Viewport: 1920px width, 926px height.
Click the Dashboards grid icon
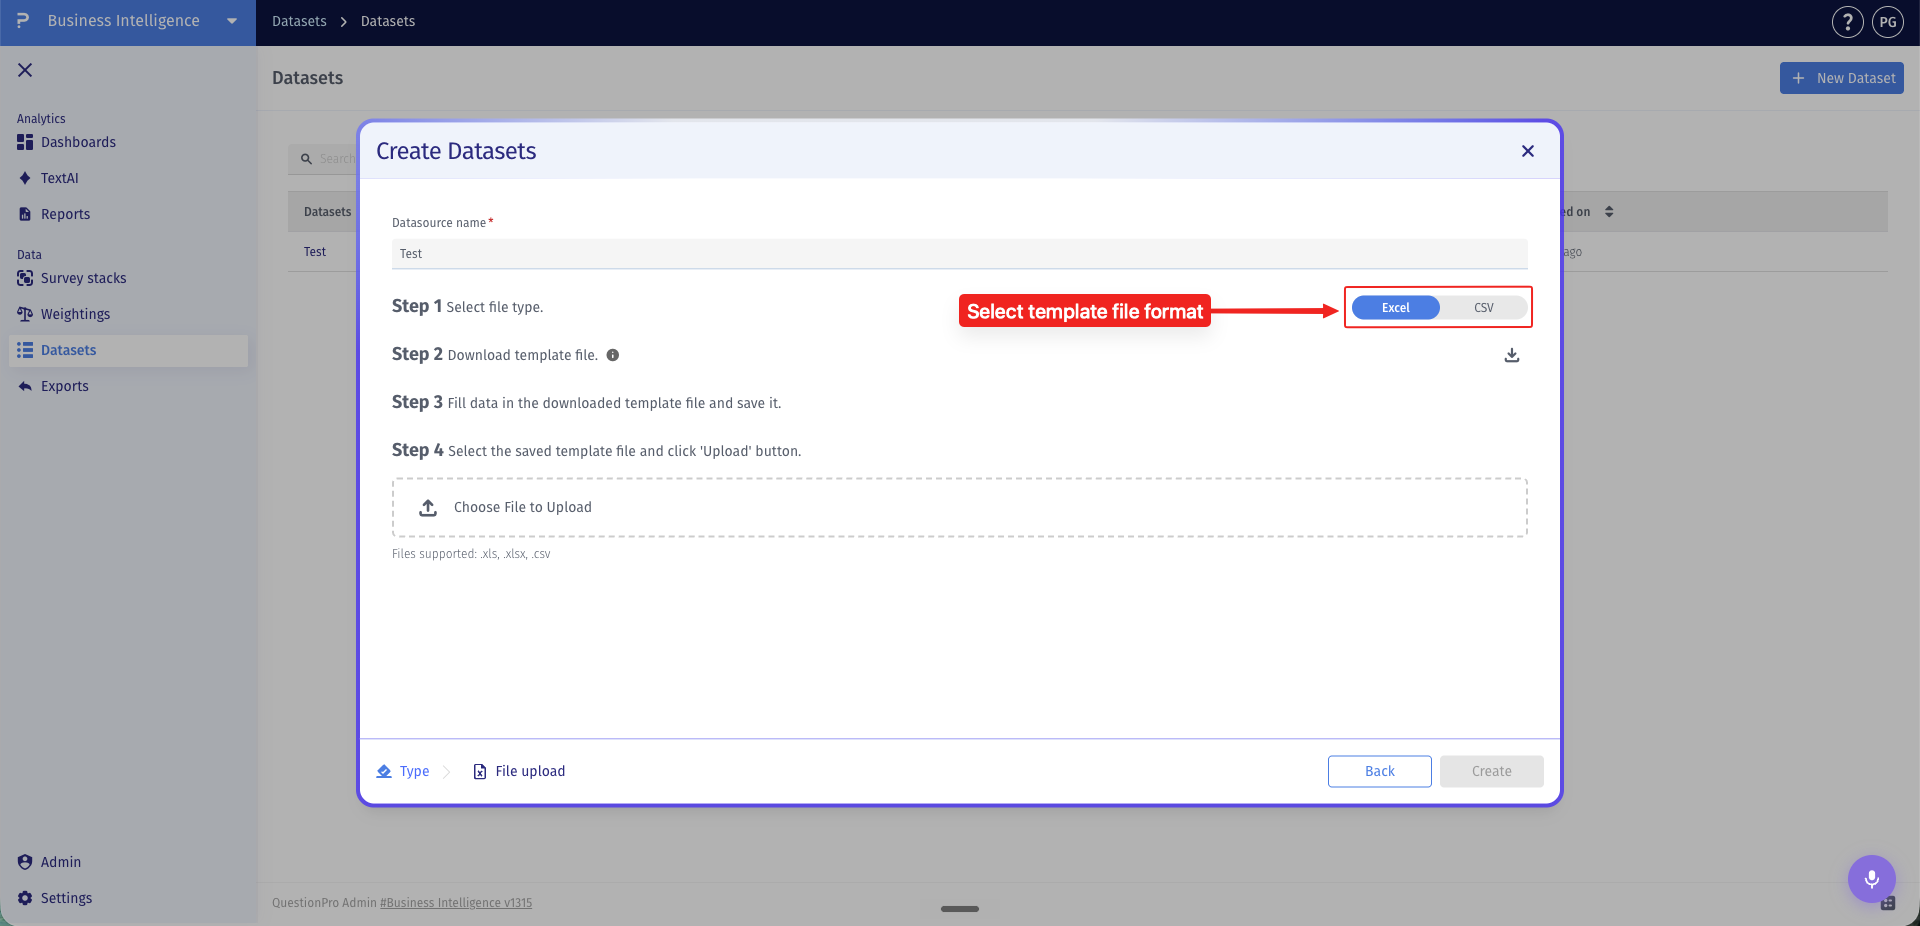click(25, 142)
